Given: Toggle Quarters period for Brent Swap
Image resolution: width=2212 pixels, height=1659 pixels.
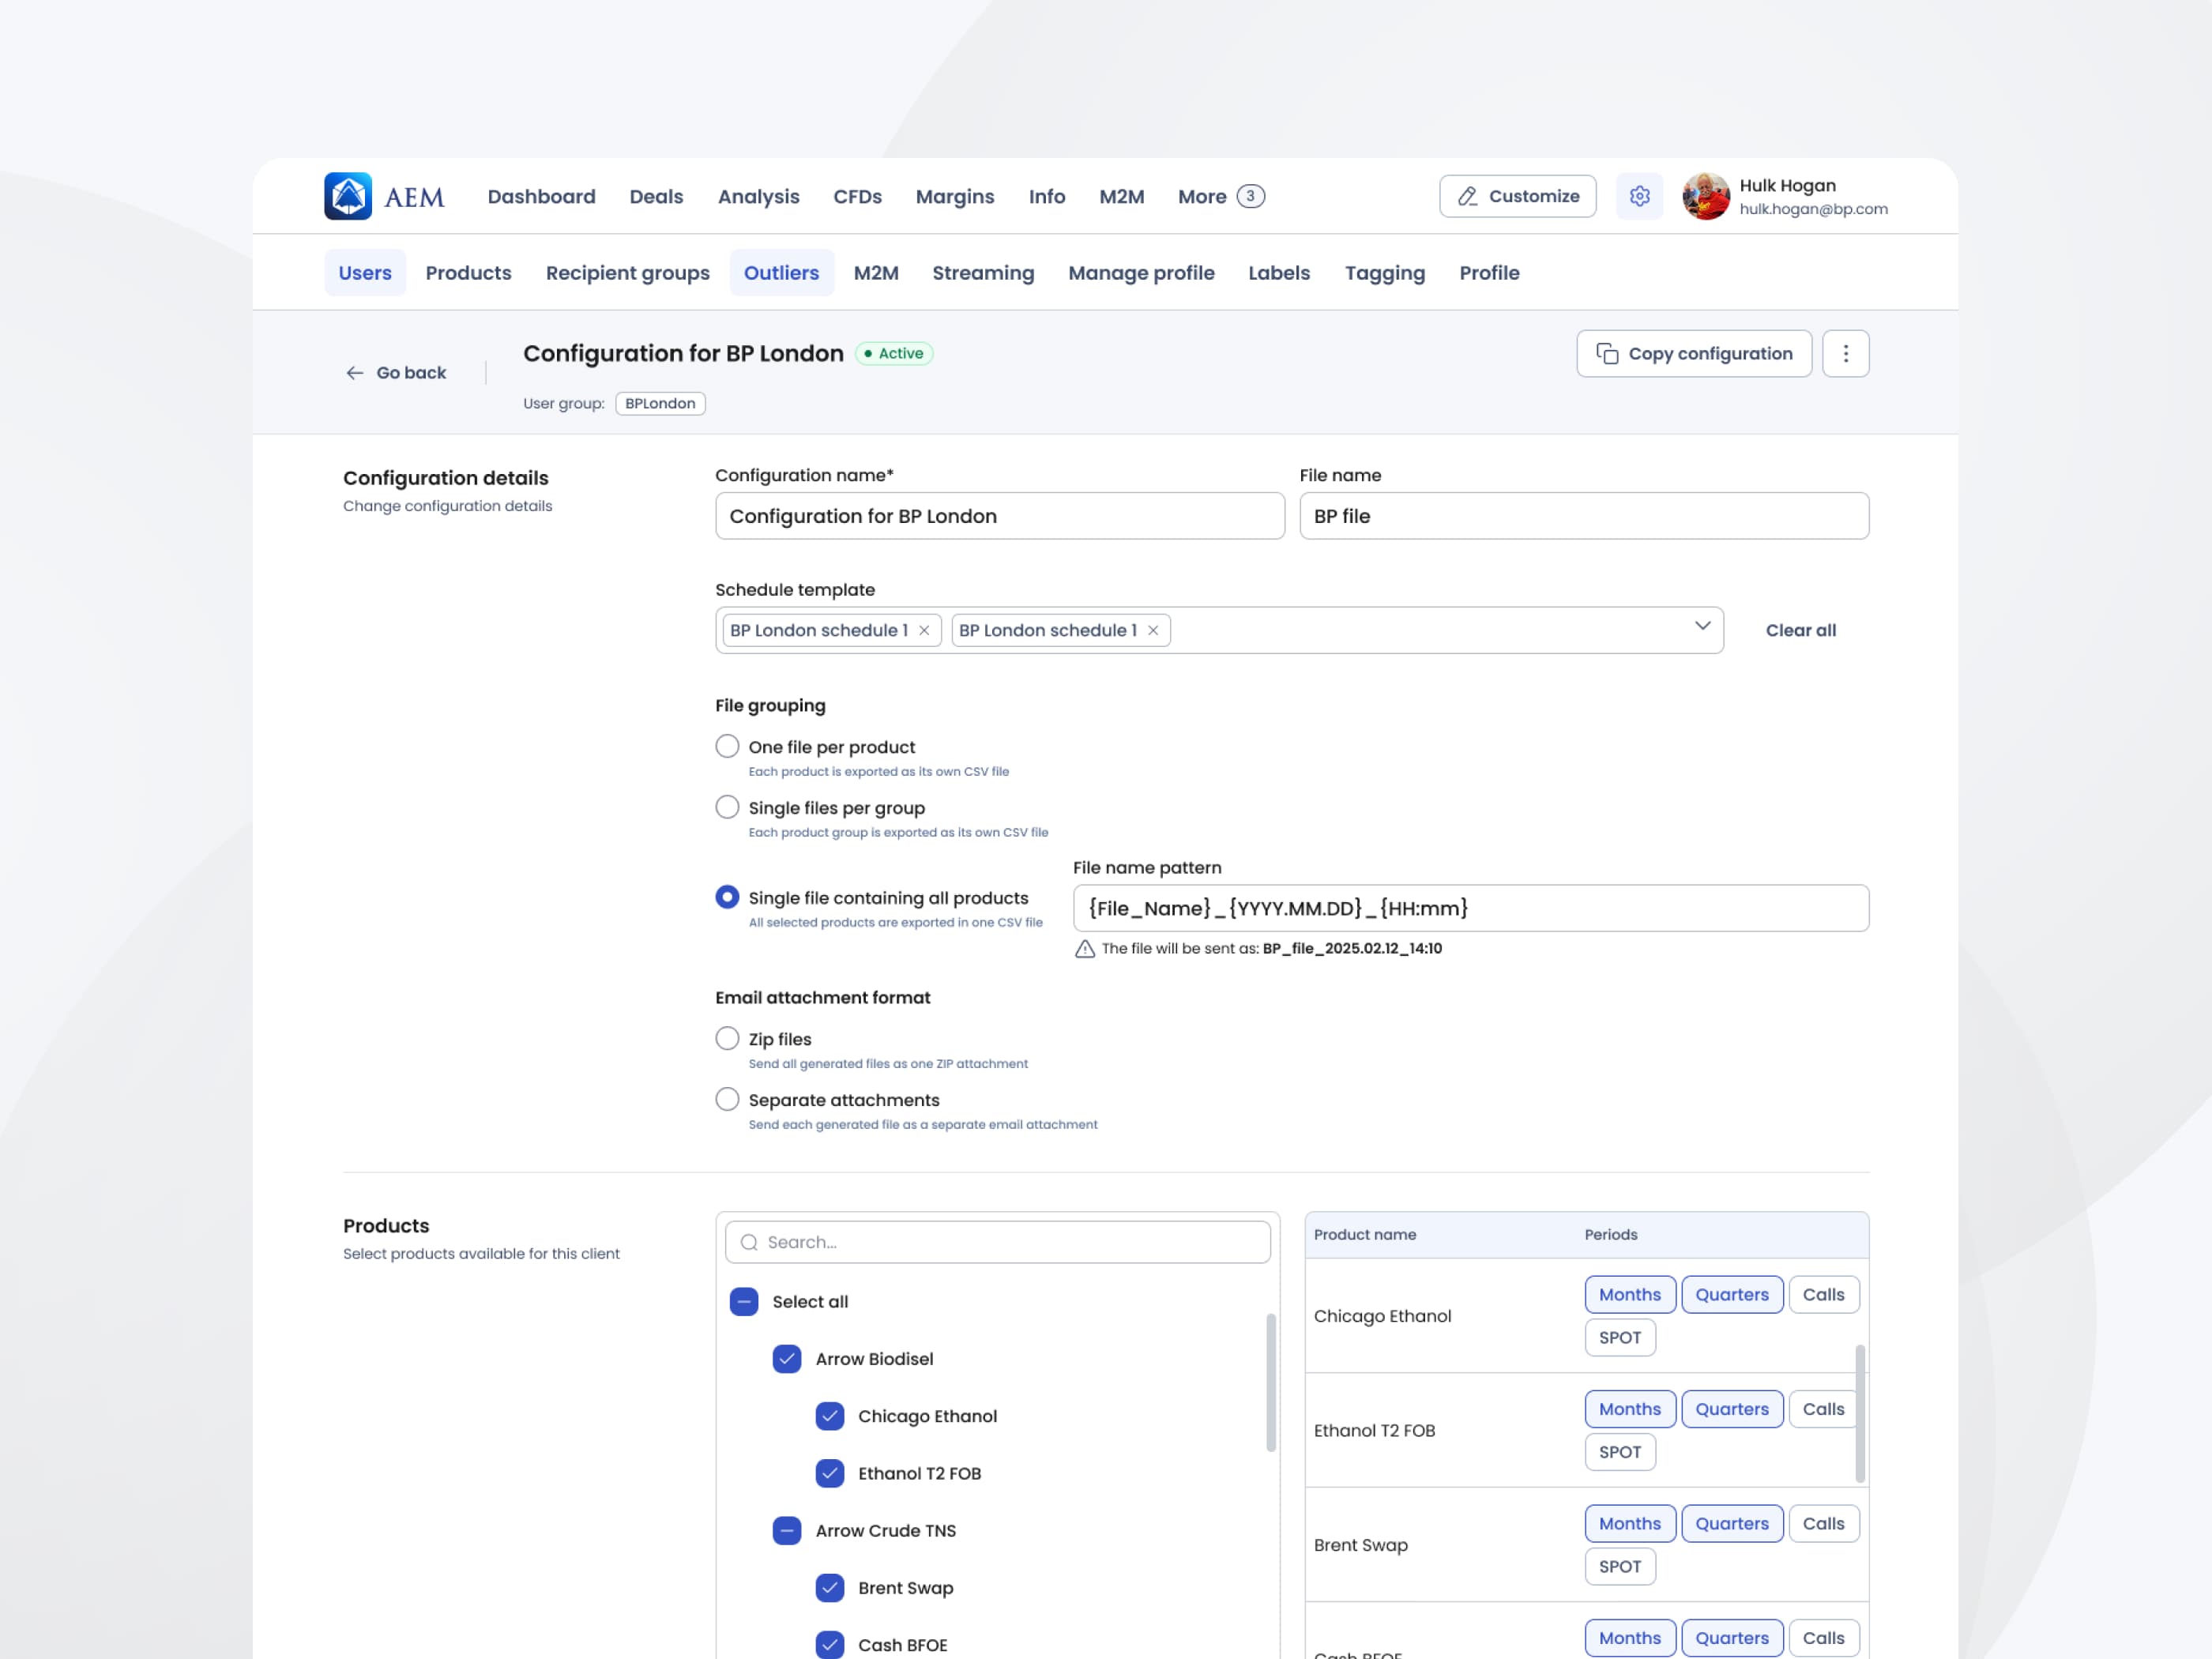Looking at the screenshot, I should pyautogui.click(x=1732, y=1524).
